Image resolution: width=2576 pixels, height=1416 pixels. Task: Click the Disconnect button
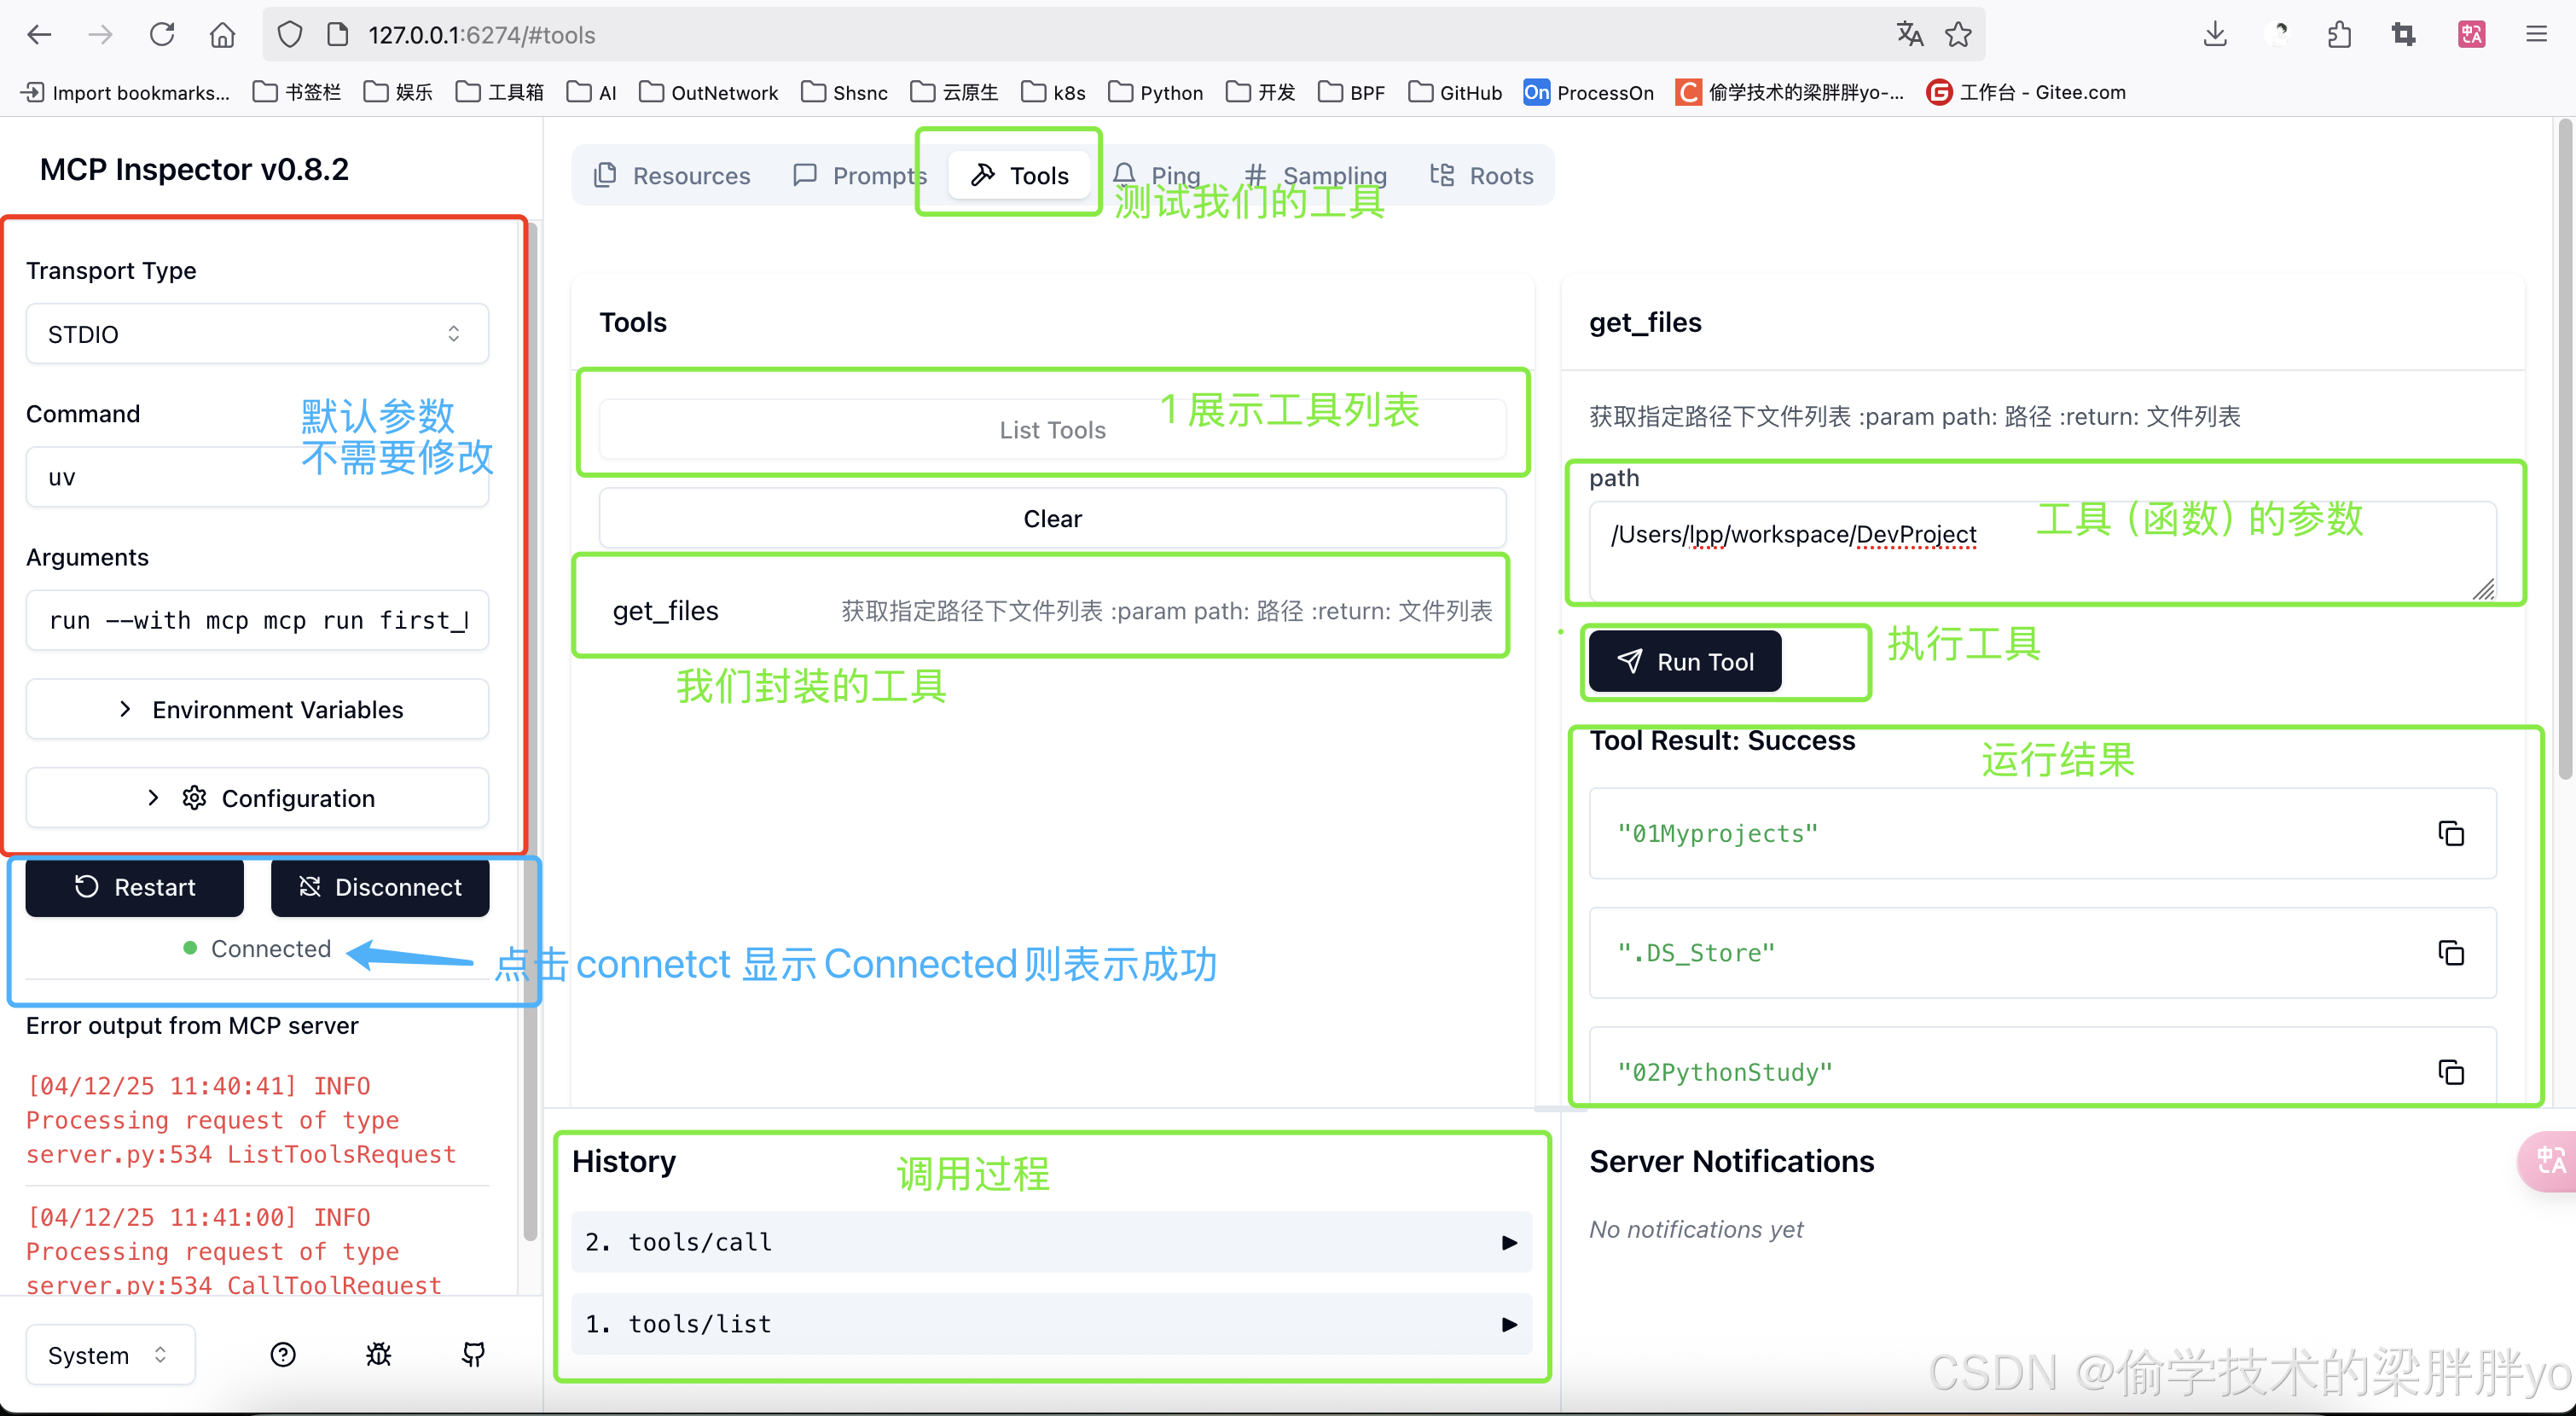[380, 887]
